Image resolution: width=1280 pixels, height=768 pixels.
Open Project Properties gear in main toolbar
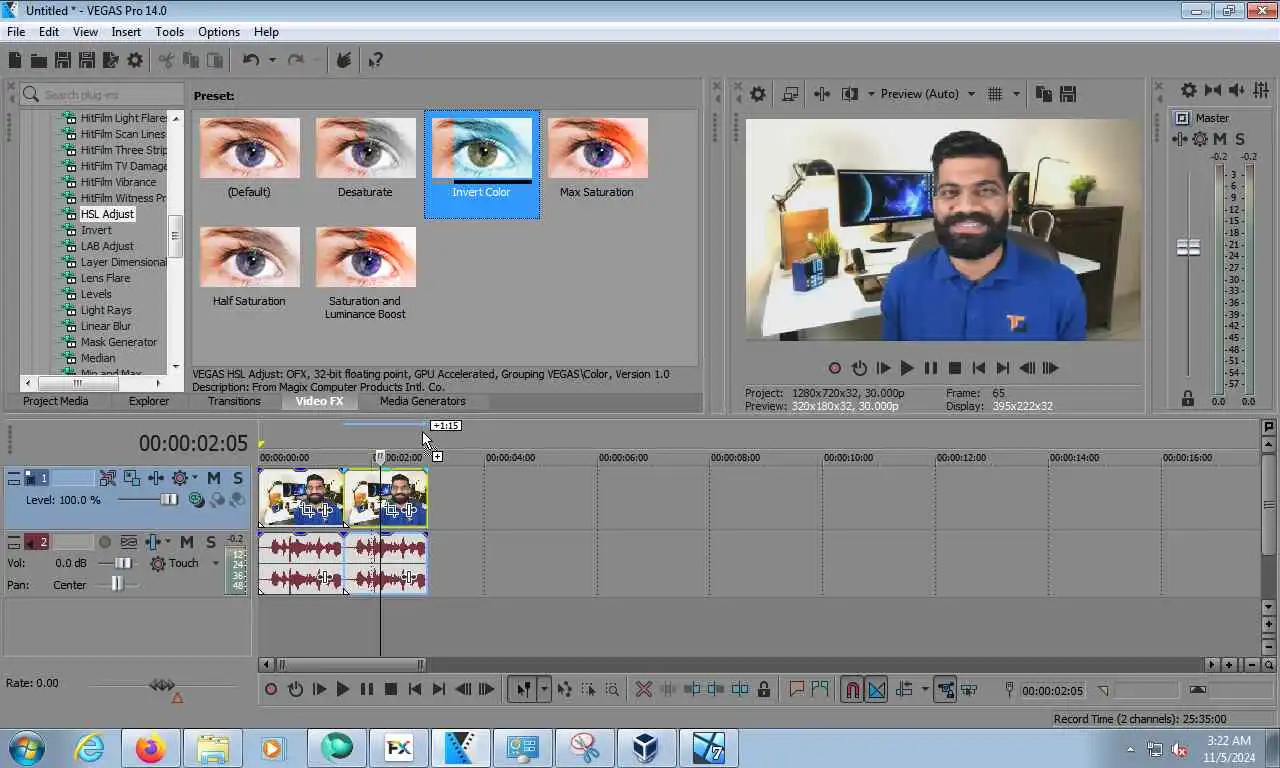pos(135,61)
